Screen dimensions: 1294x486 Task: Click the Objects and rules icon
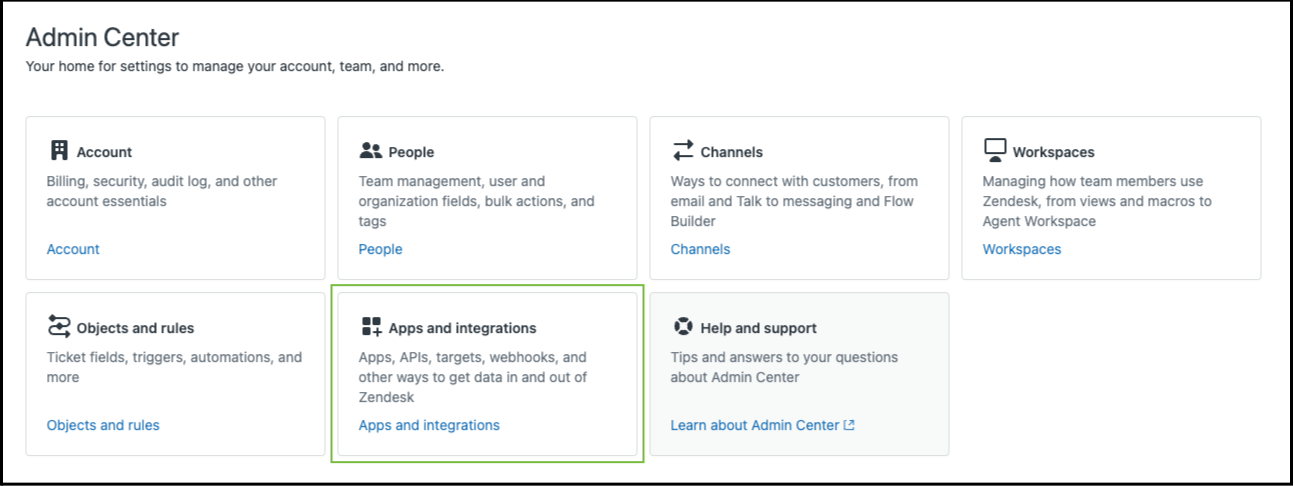point(59,327)
